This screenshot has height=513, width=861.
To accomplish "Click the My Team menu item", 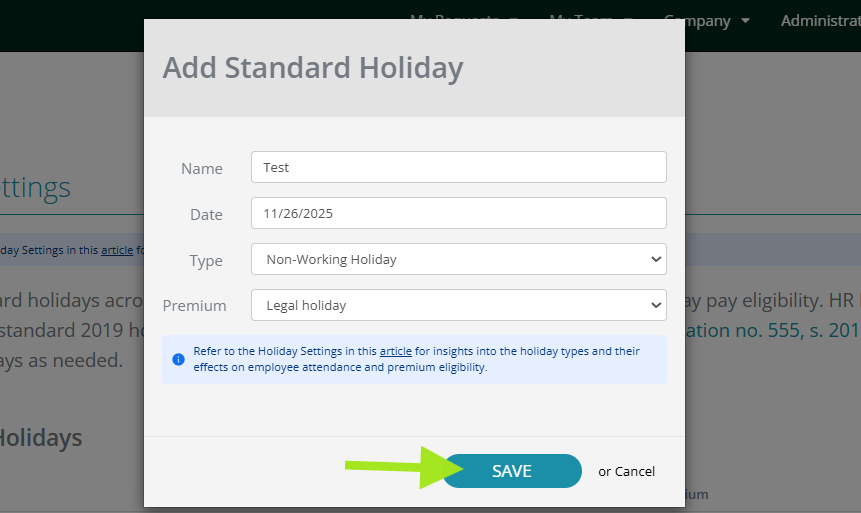I will (590, 17).
